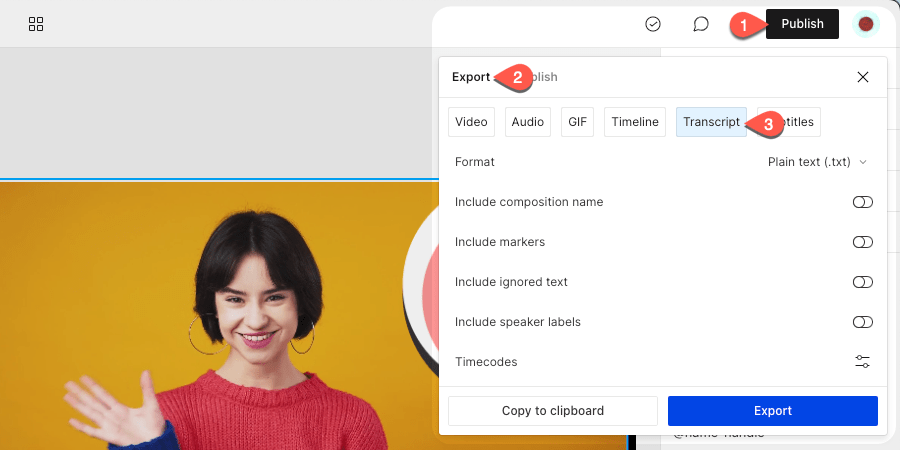Close the export panel

[x=862, y=77]
